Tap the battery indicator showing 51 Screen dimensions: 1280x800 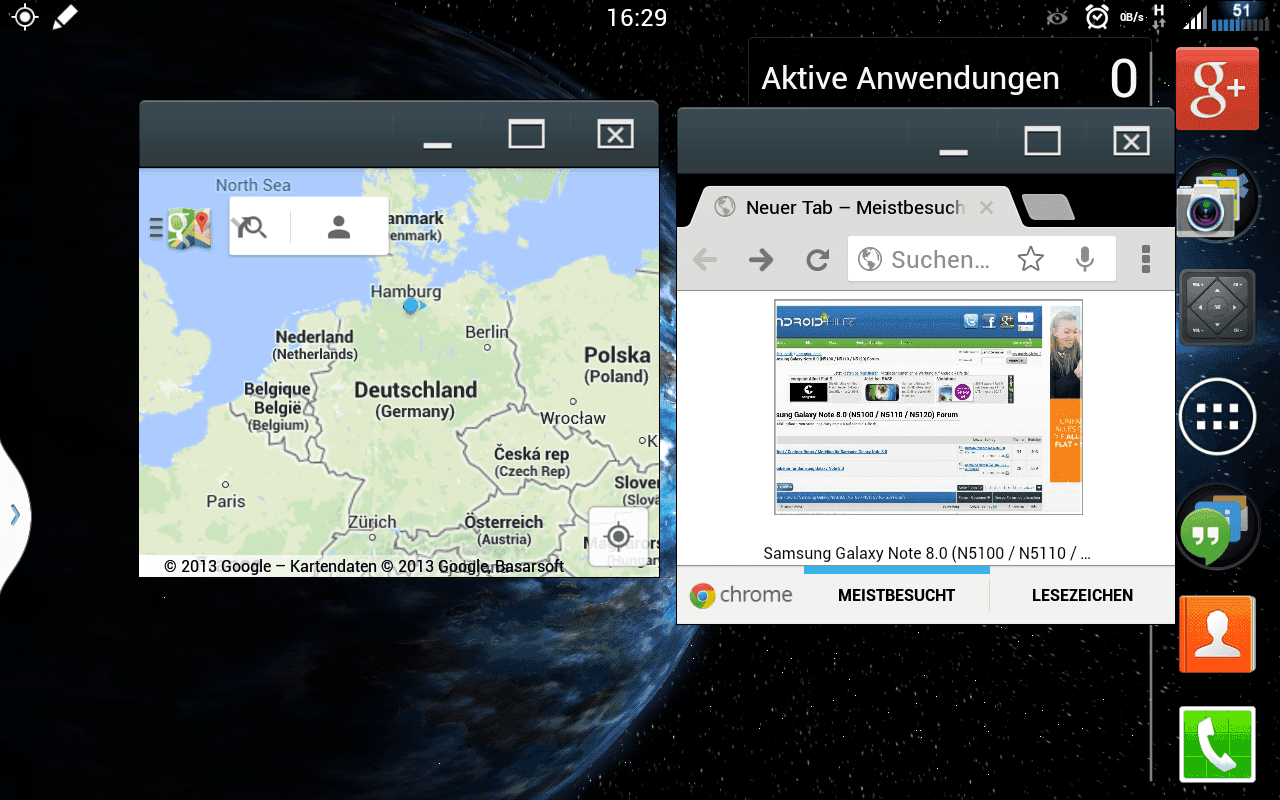point(1241,16)
